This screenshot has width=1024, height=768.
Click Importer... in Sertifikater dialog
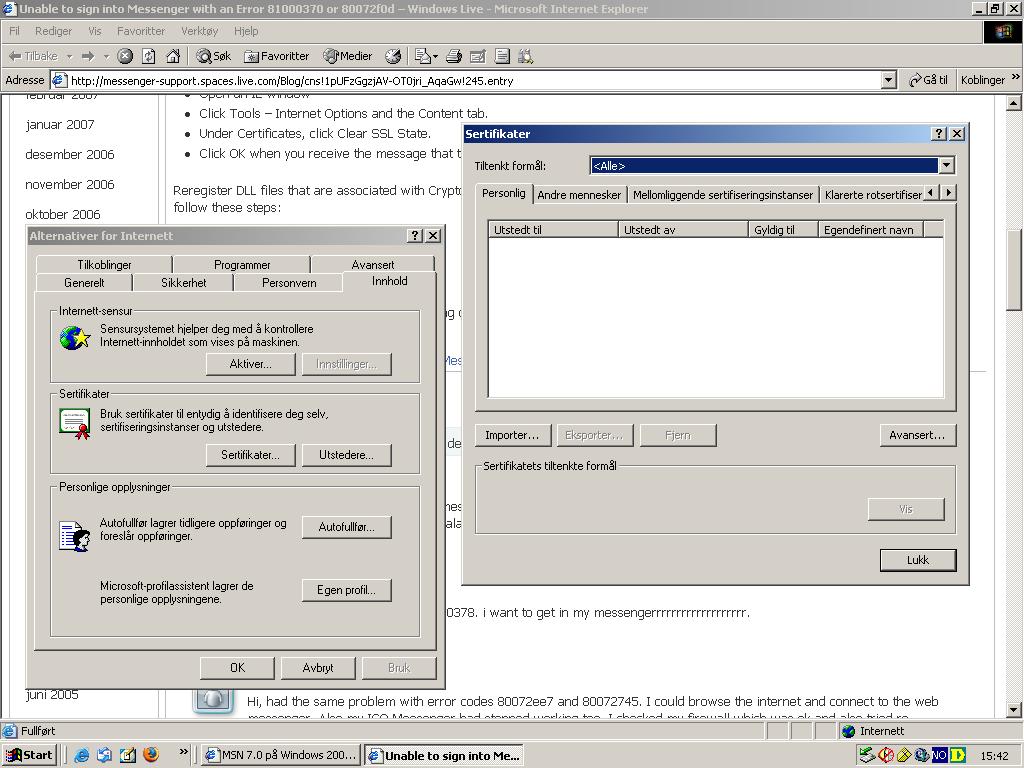tap(512, 436)
